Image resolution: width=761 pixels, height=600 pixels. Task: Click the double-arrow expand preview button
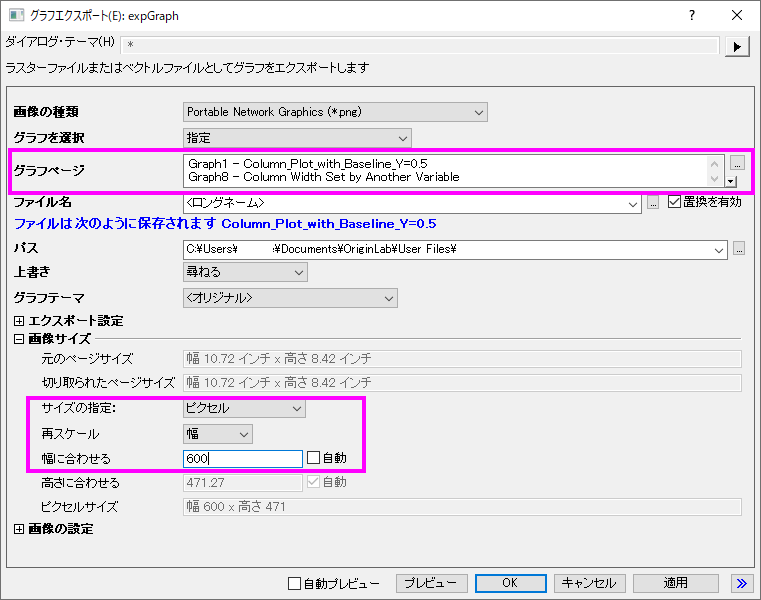[x=742, y=583]
